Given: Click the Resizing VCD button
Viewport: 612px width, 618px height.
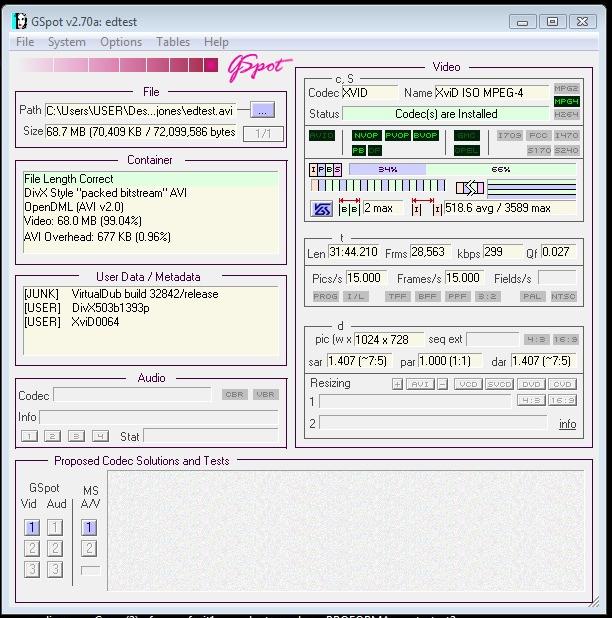Looking at the screenshot, I should (x=468, y=384).
